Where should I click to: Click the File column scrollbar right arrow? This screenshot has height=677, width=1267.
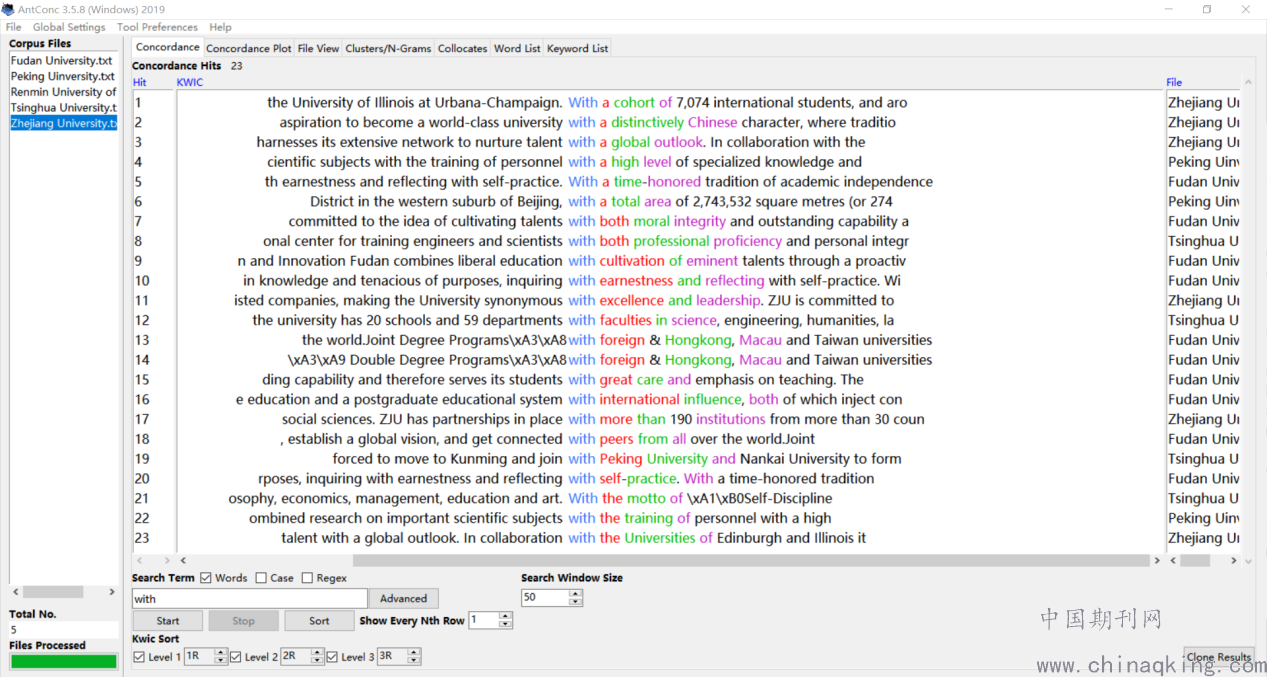tap(1234, 561)
